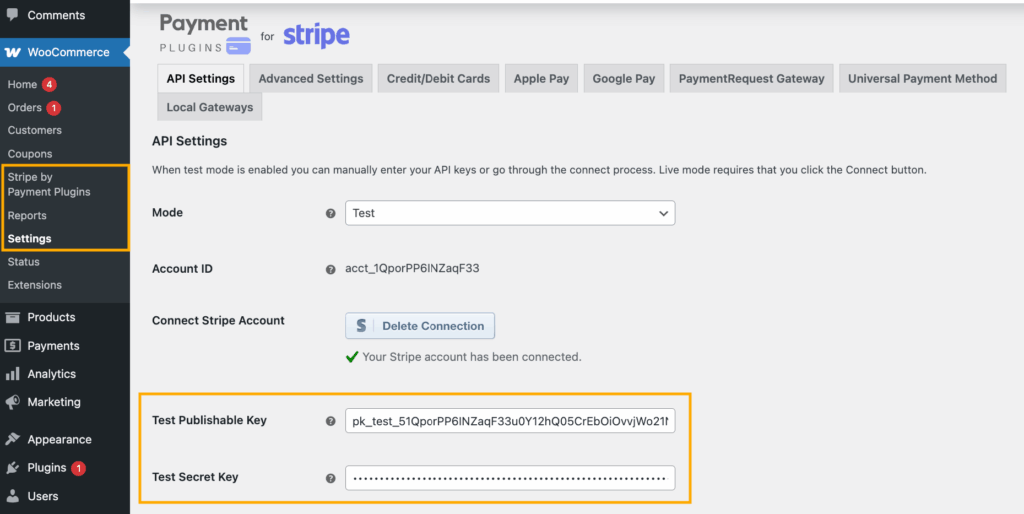
Task: Click the help icon next to Account ID
Action: (x=330, y=269)
